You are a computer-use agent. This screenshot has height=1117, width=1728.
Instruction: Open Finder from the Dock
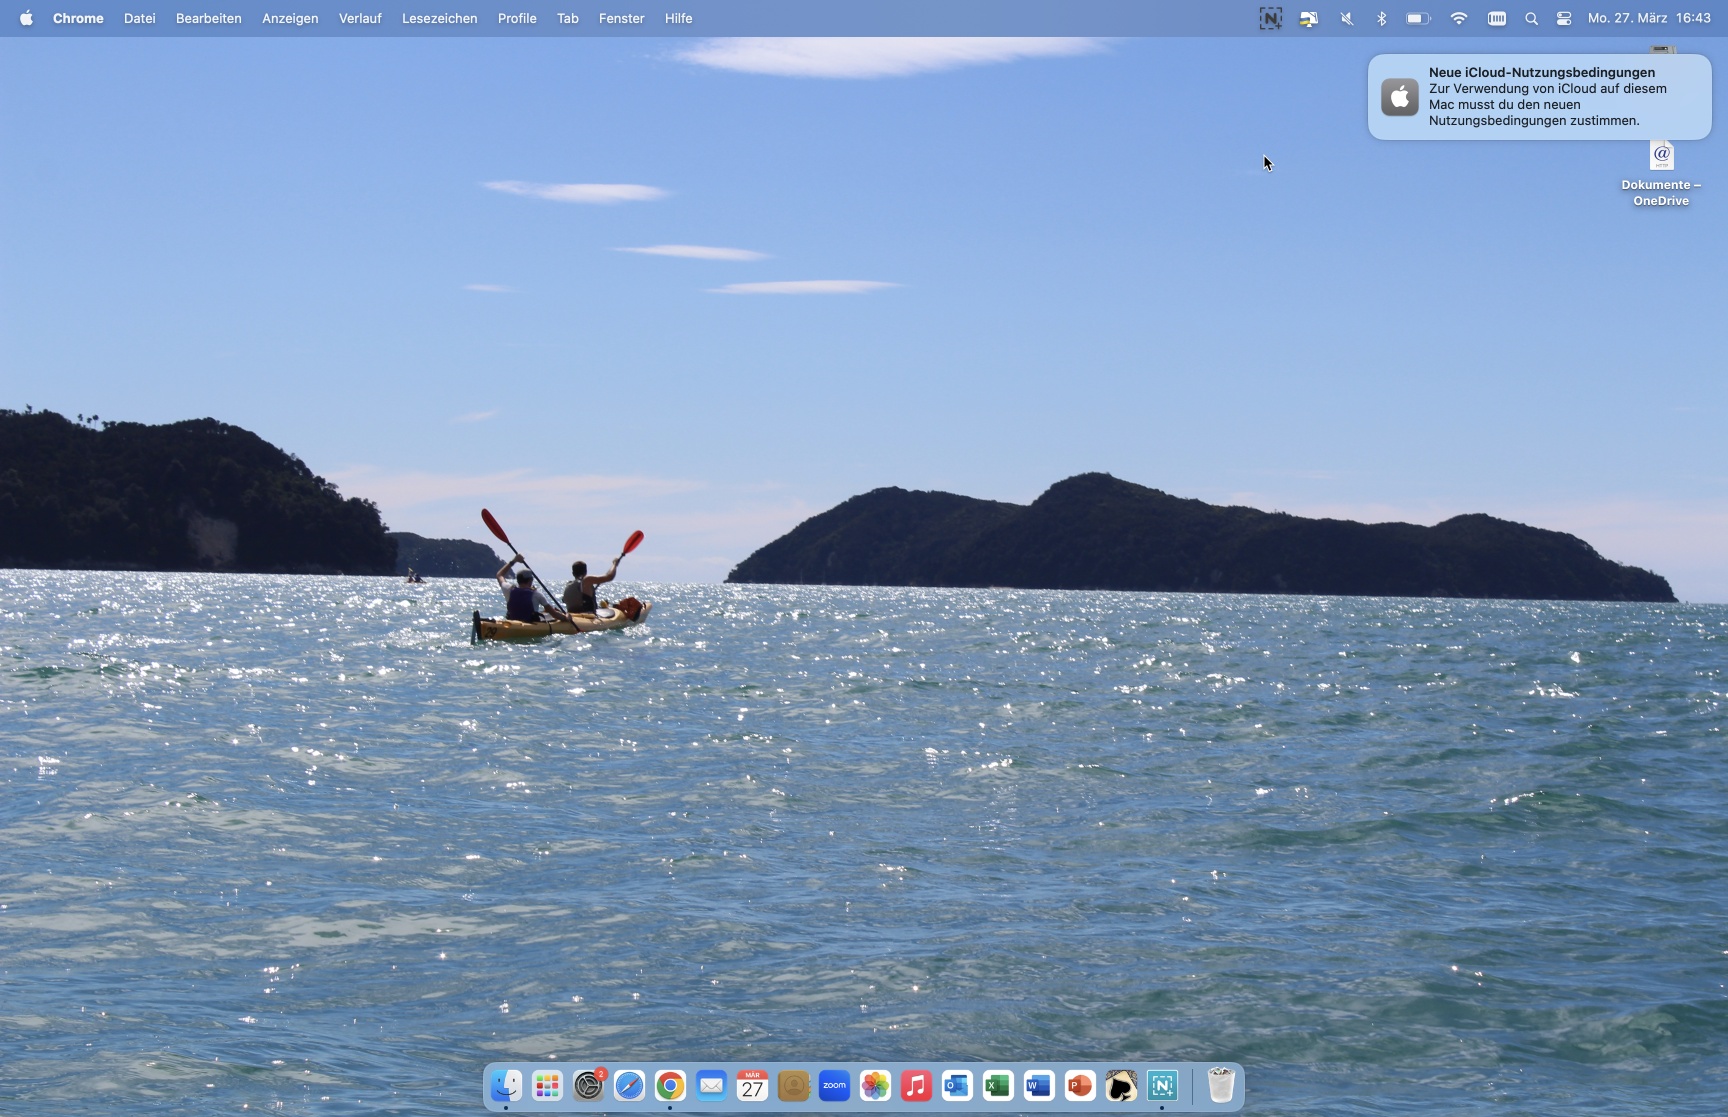point(506,1086)
